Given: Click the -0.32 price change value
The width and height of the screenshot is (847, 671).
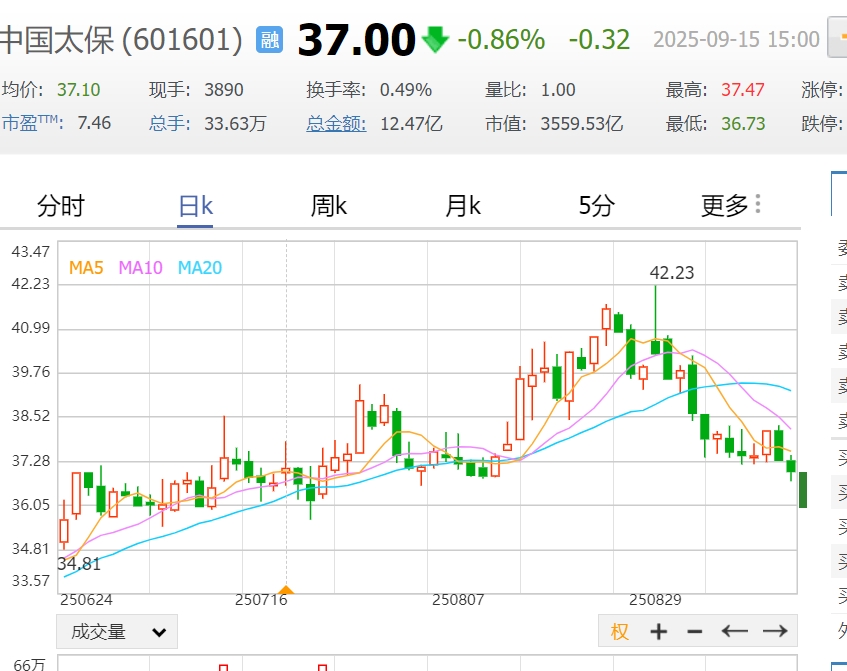Looking at the screenshot, I should click(599, 40).
